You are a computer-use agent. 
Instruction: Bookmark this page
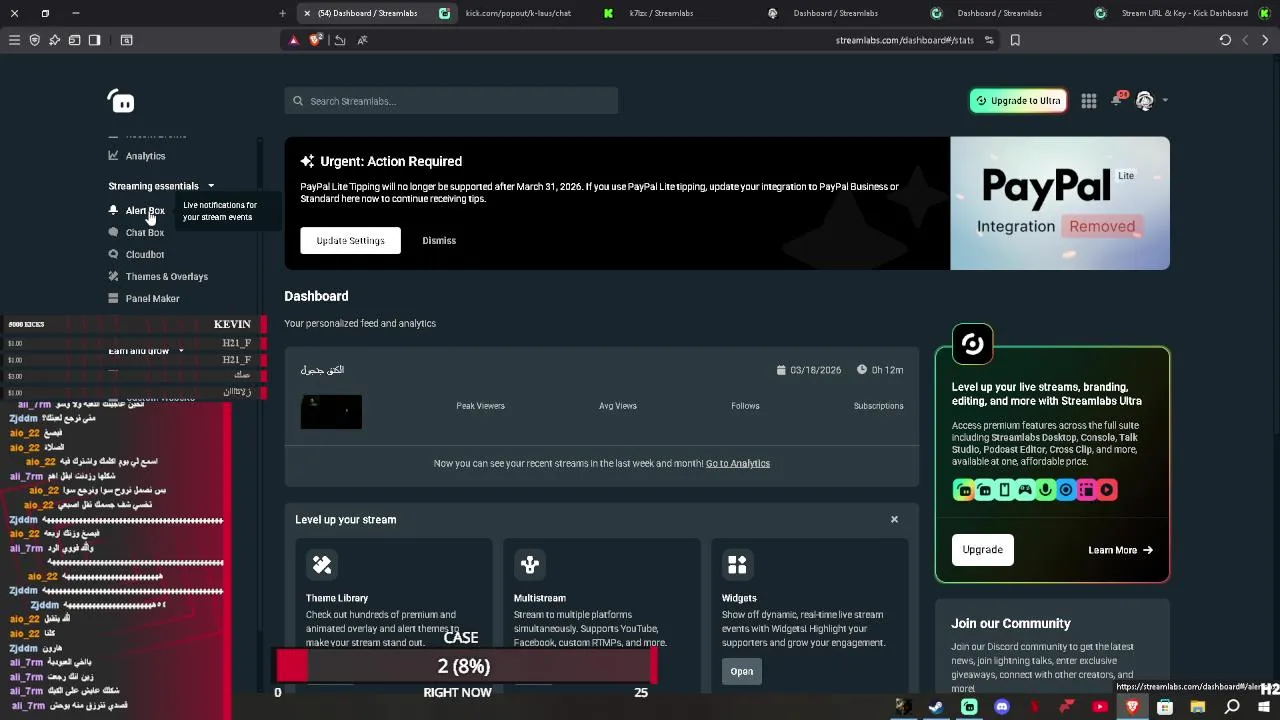coord(1015,40)
